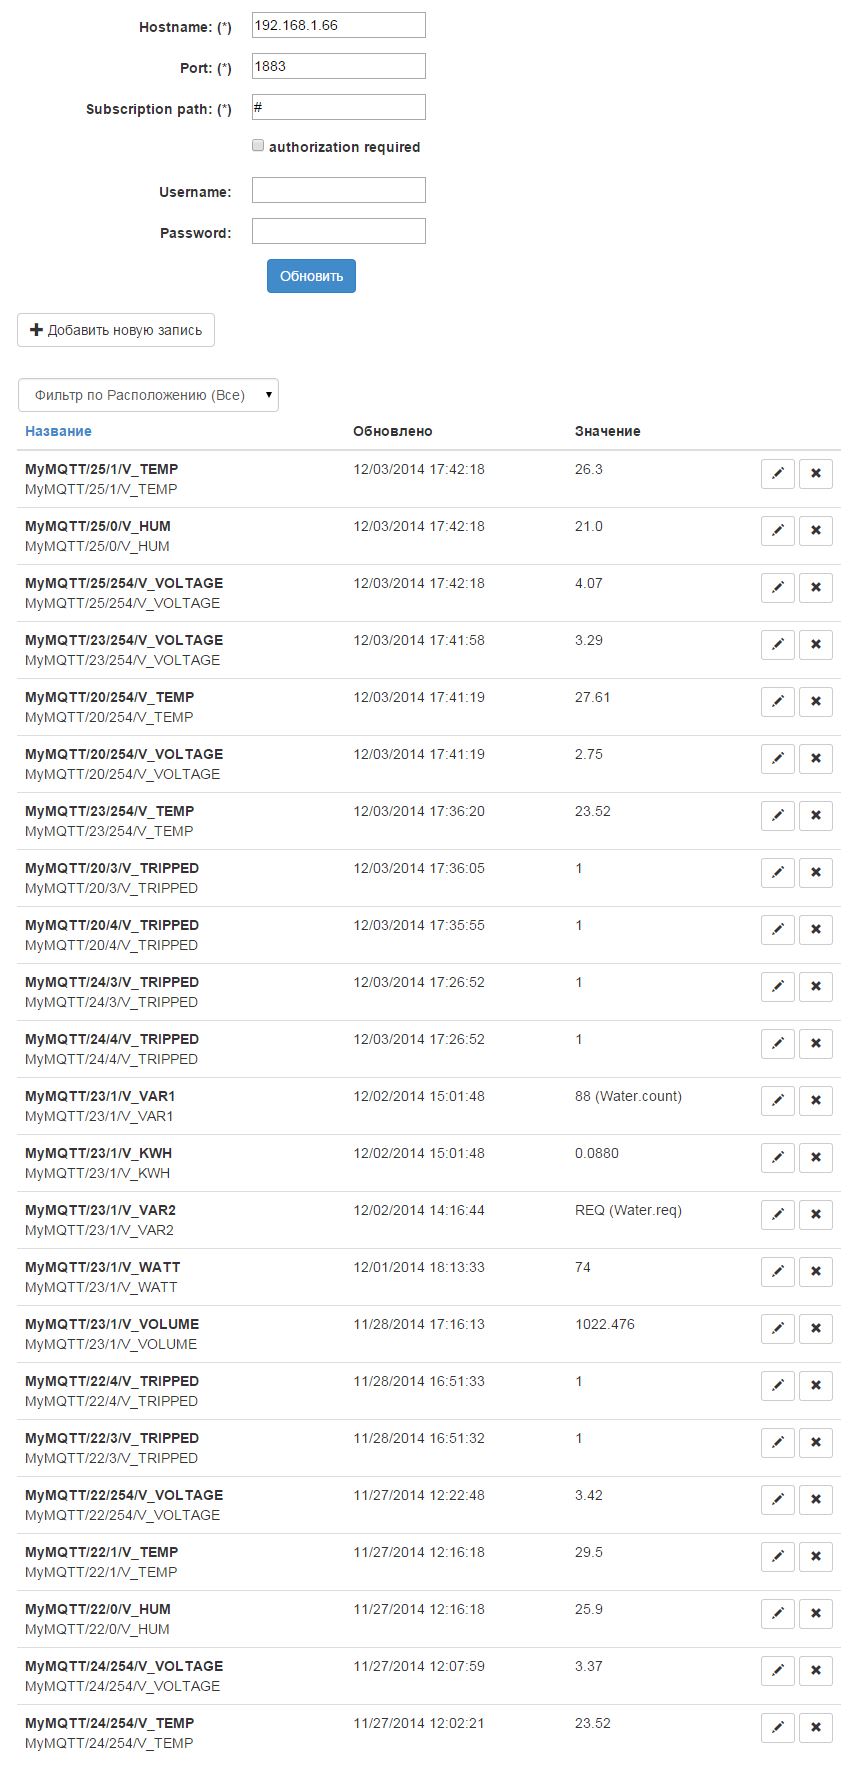Delete the MyMQTT/25/0/V_HUM record

tap(815, 530)
